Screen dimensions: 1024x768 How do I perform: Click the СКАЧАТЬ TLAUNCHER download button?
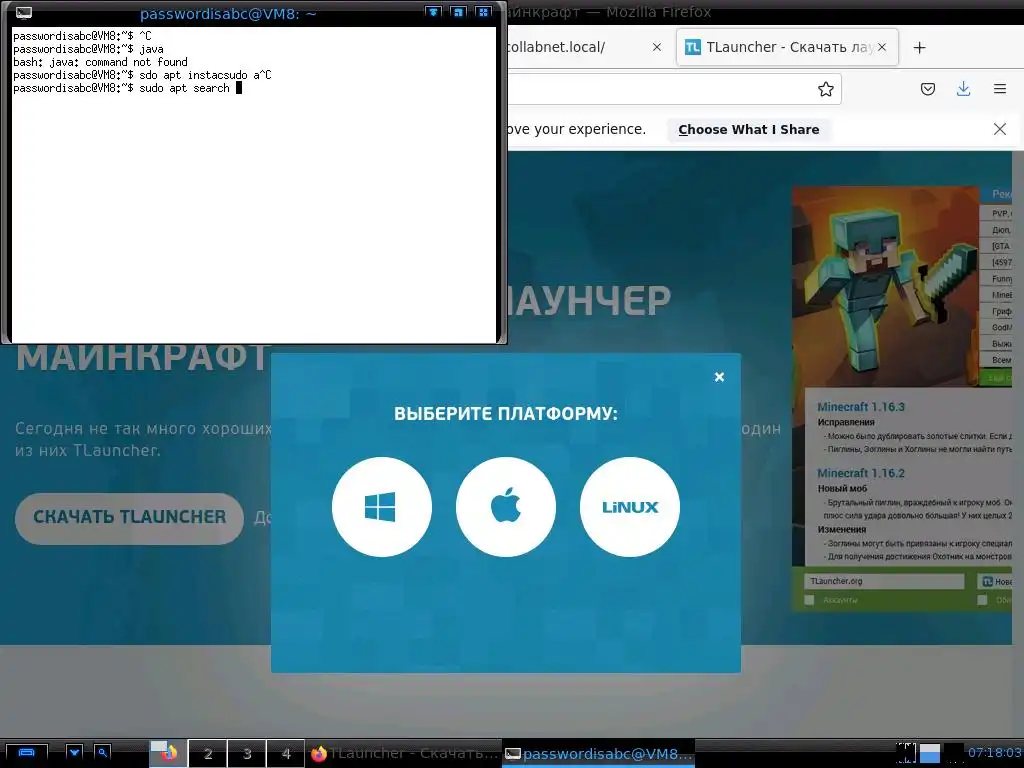[x=129, y=517]
